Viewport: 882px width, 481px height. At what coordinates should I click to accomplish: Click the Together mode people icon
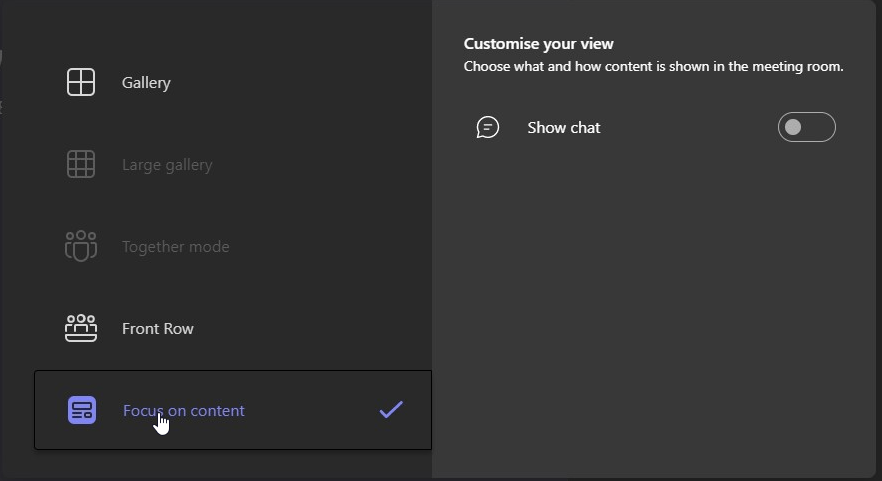81,246
